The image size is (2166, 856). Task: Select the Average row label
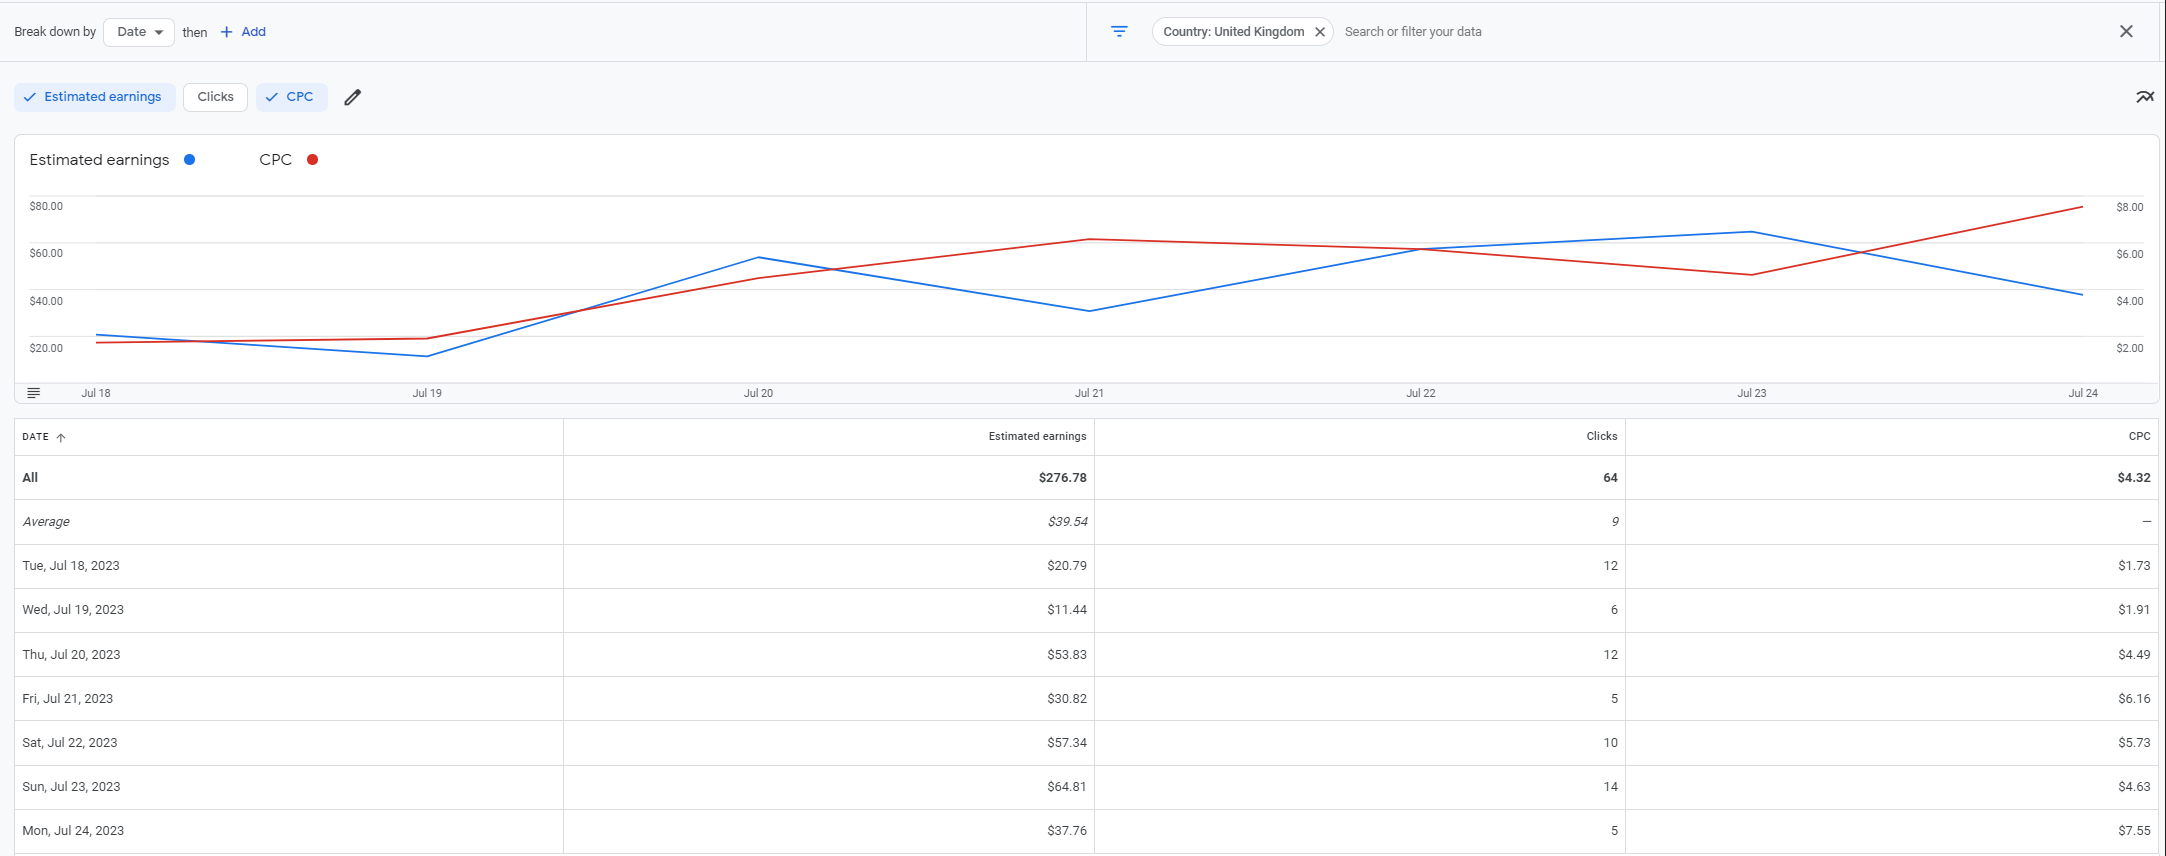click(46, 522)
